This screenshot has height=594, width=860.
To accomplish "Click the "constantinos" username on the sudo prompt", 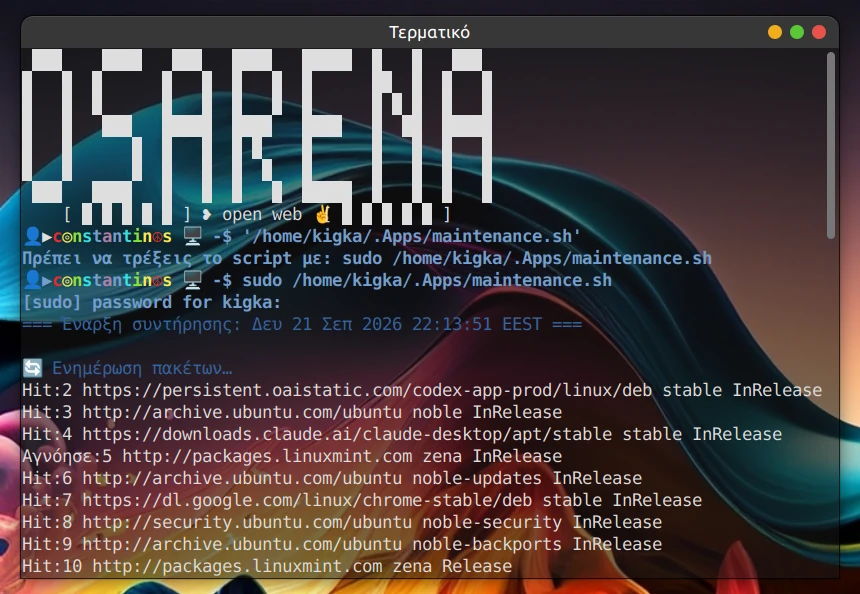I will (112, 280).
